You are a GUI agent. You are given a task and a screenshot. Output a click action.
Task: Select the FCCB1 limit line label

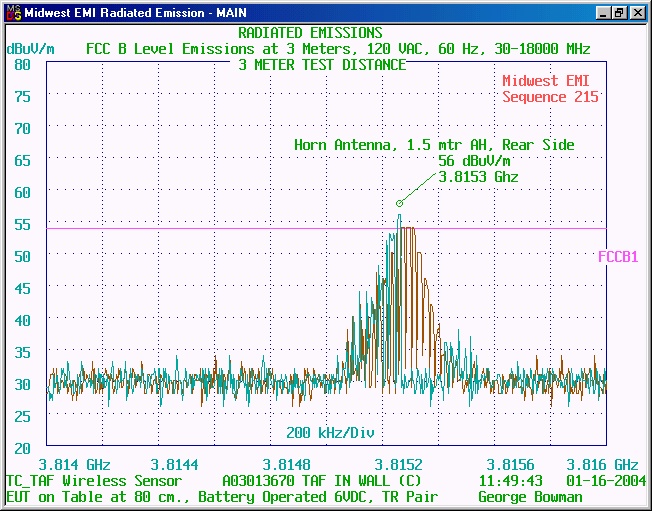pos(618,257)
